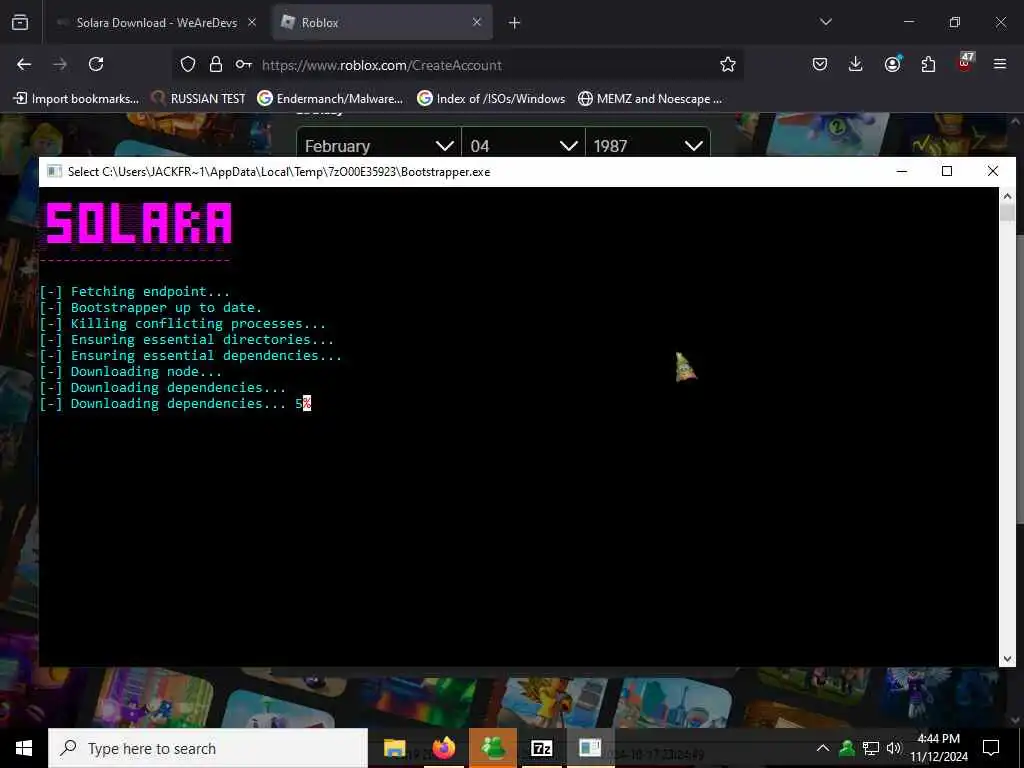
Task: Open a new browser tab
Action: tap(515, 23)
